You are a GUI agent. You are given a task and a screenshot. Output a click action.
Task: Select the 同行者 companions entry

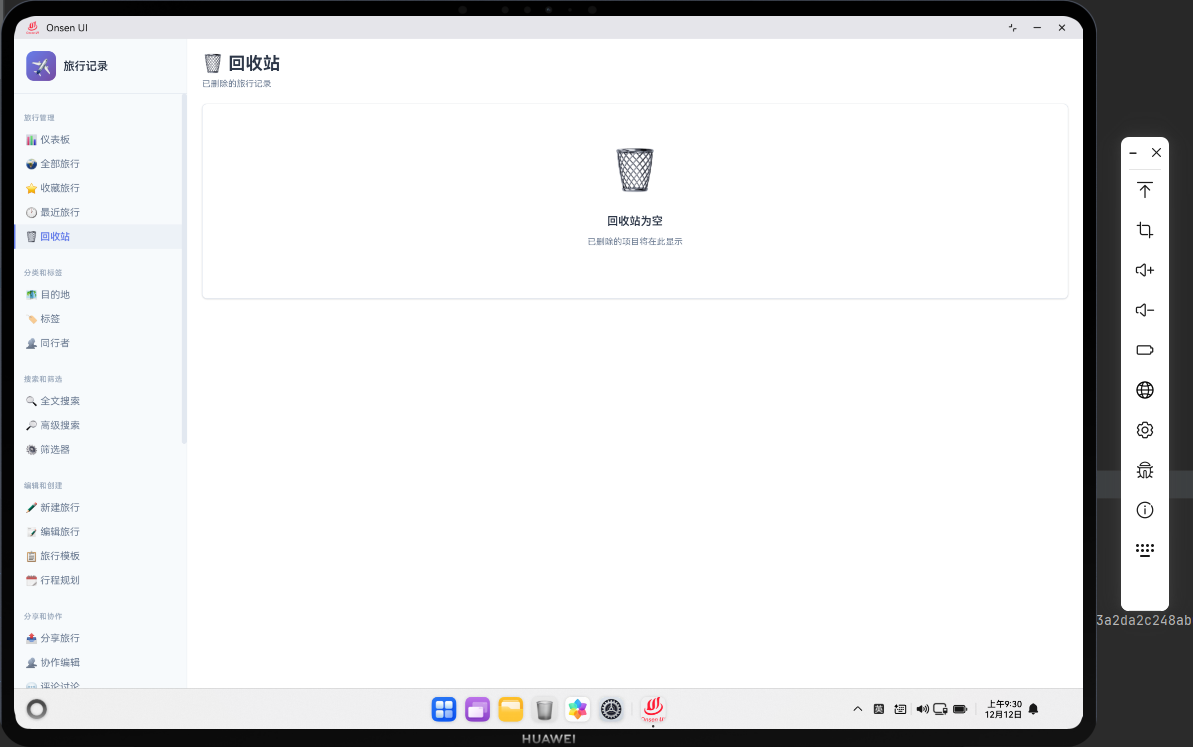[53, 342]
